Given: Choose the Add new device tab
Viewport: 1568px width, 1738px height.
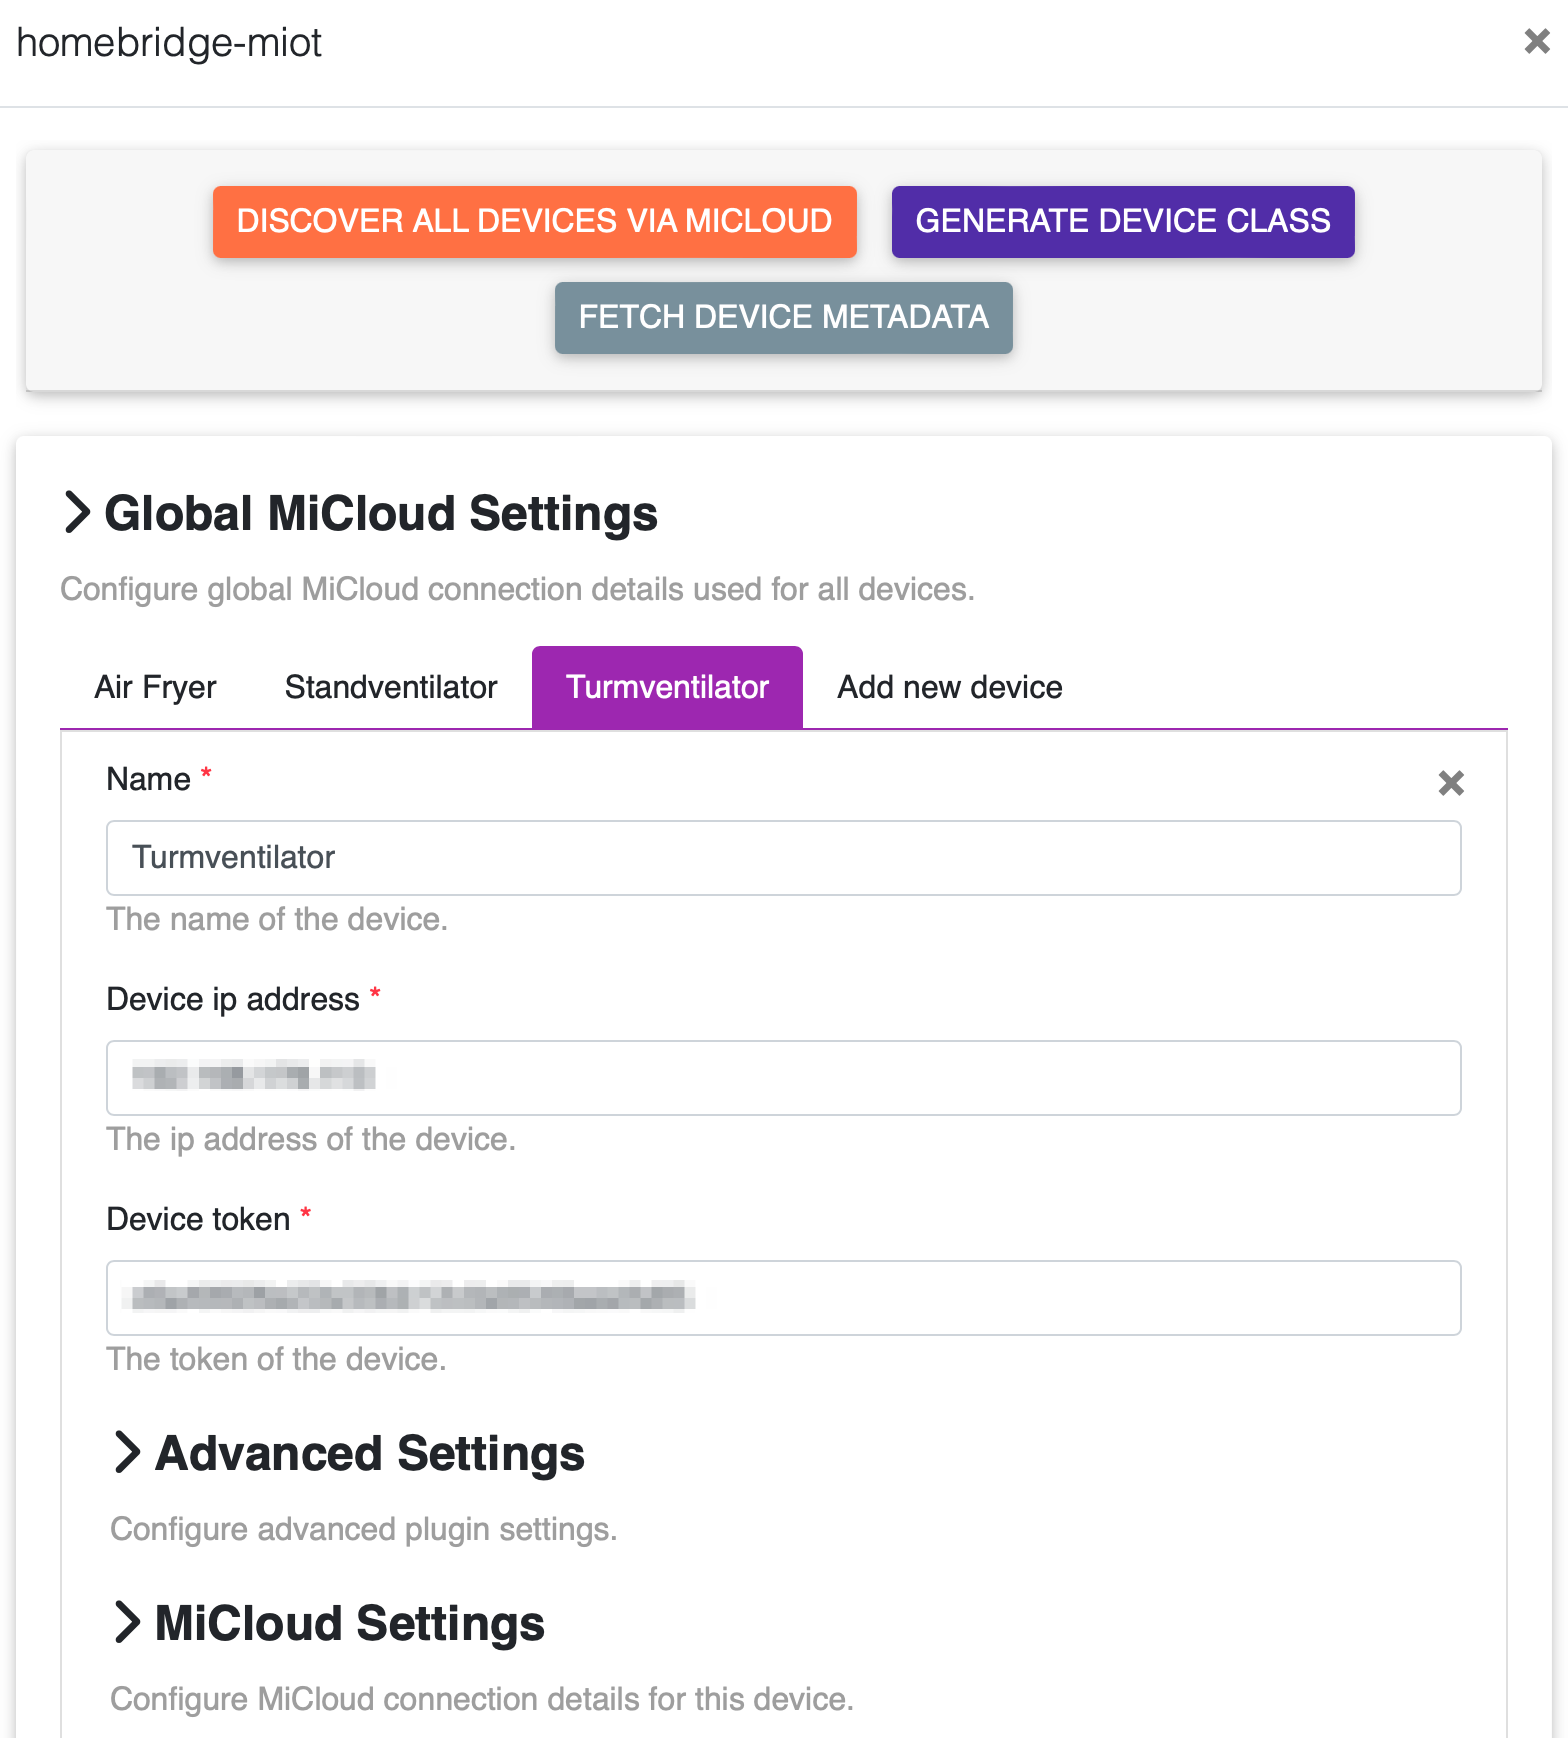Looking at the screenshot, I should (x=949, y=688).
